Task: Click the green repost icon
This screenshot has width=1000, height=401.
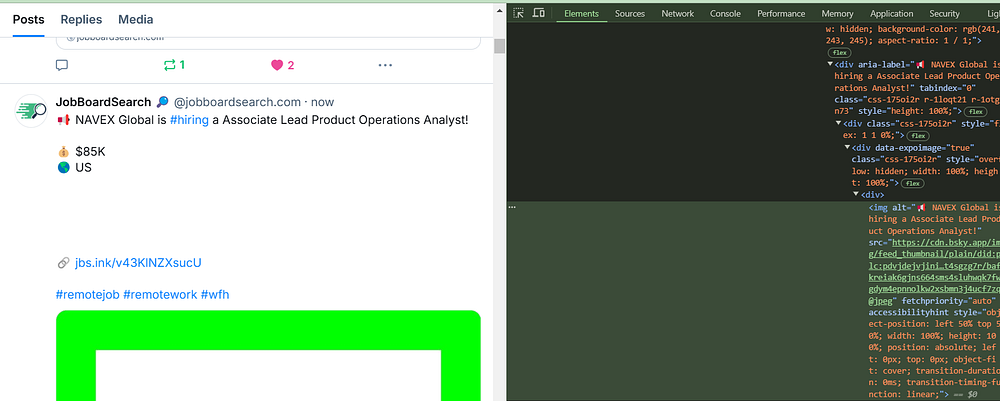Action: (x=169, y=64)
